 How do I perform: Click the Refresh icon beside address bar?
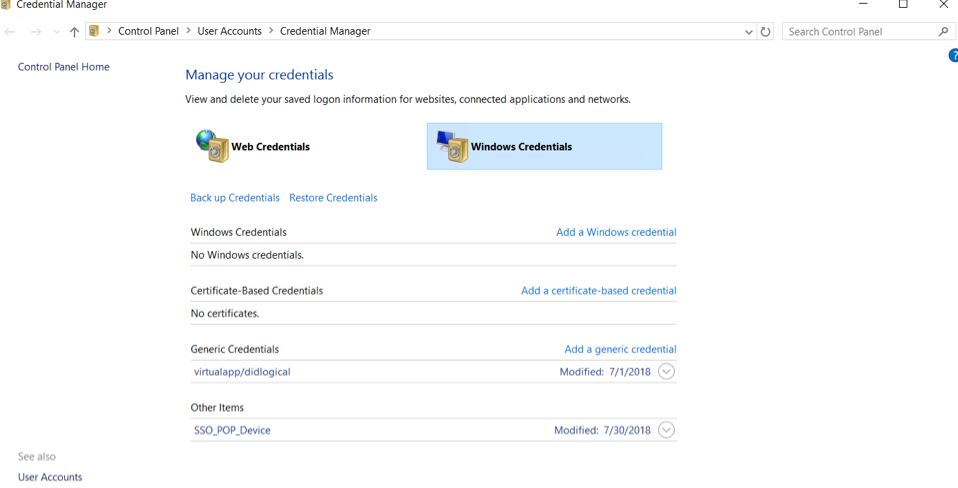pyautogui.click(x=766, y=32)
